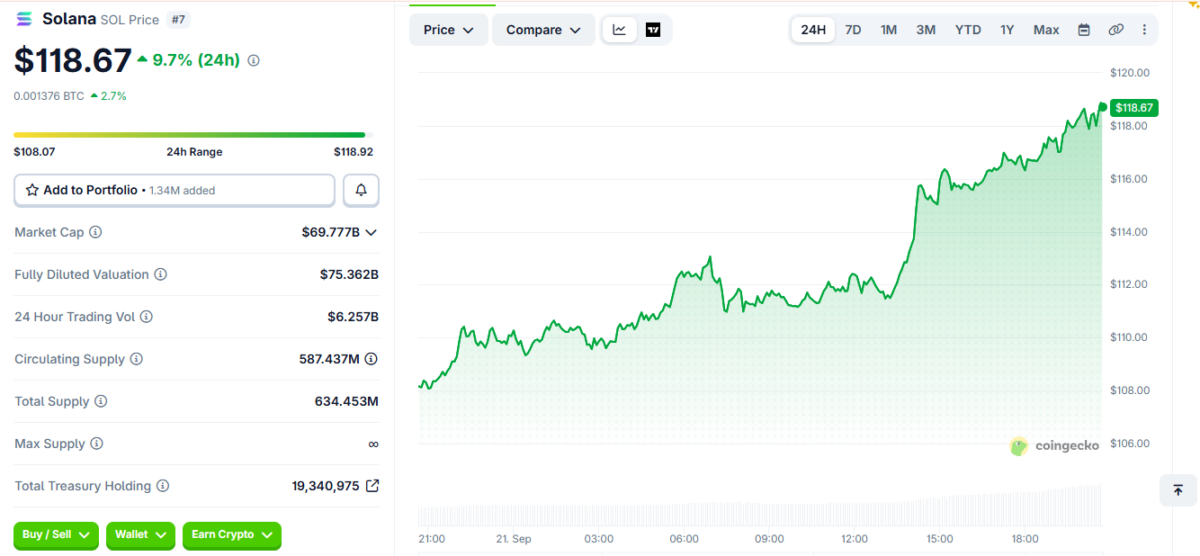1200x556 pixels.
Task: Select the 3M time range tab
Action: [x=926, y=30]
